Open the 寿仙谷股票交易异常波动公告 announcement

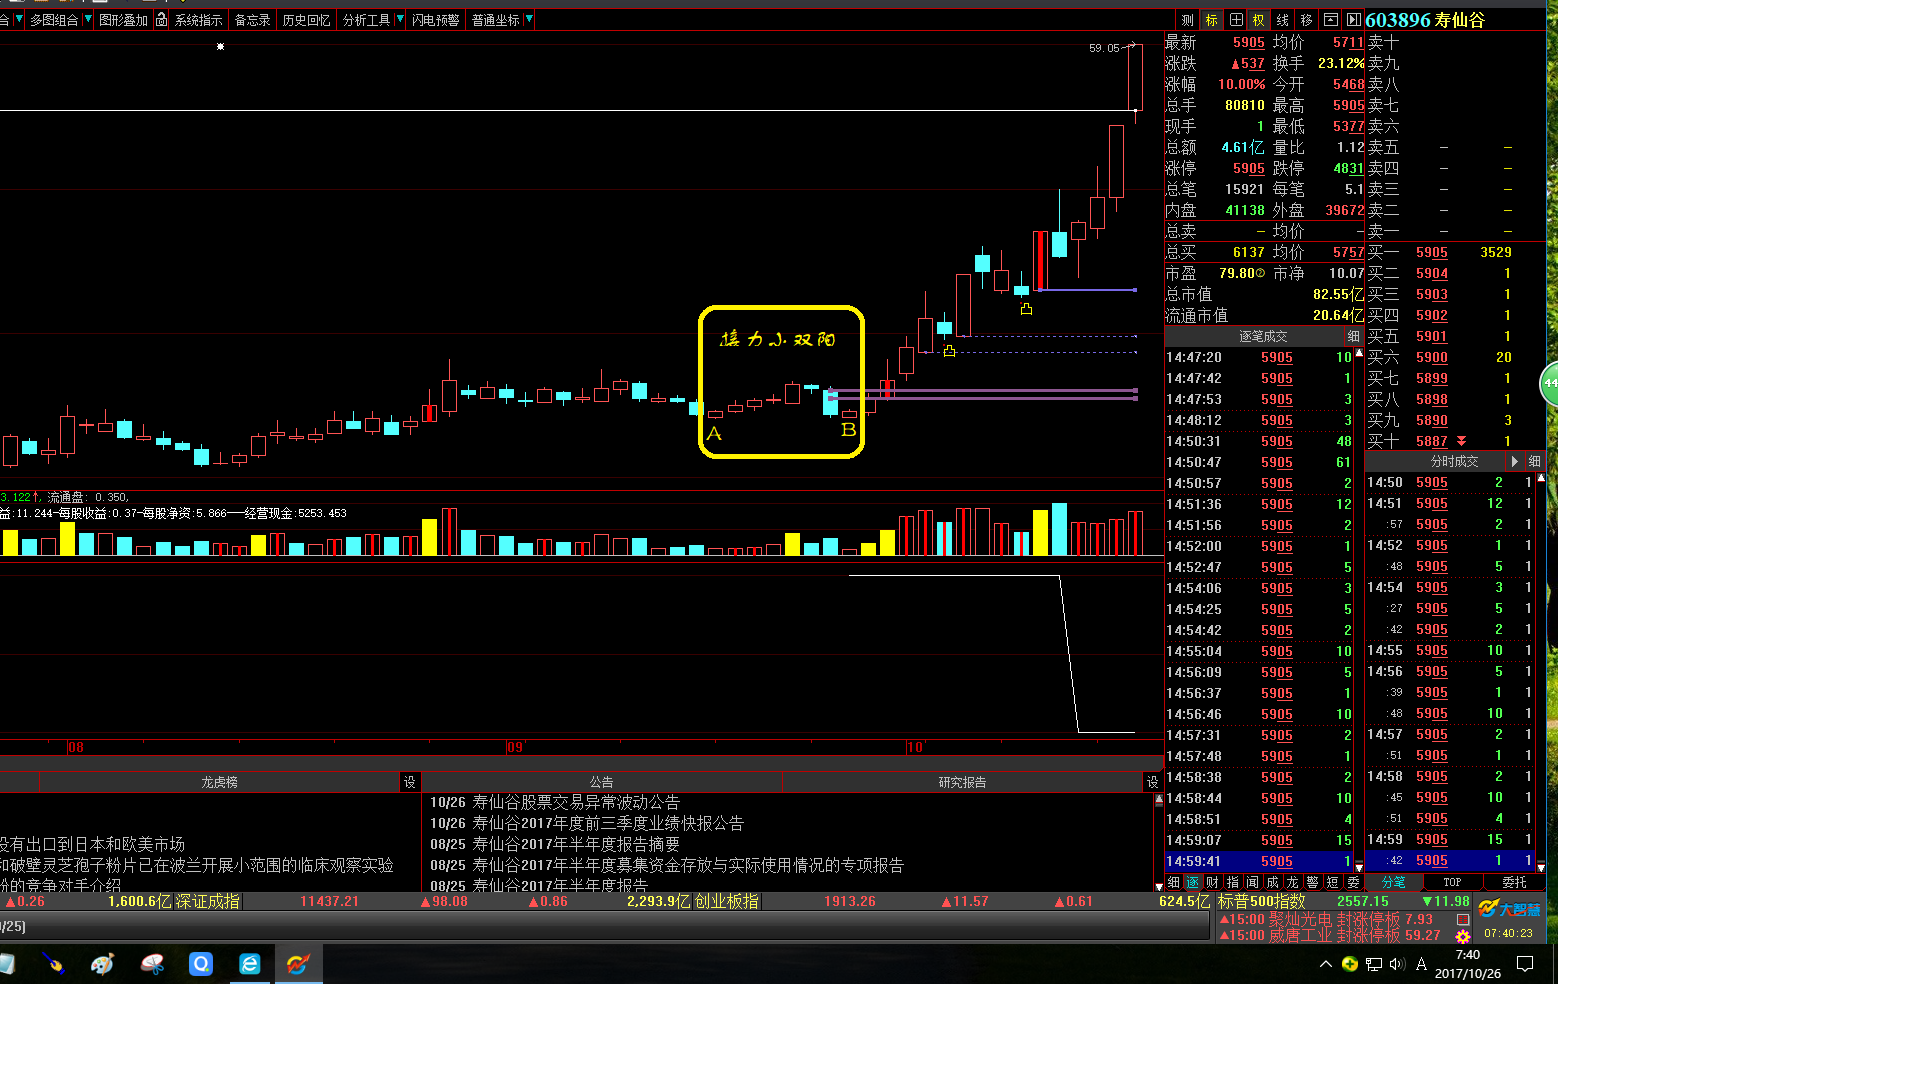576,802
